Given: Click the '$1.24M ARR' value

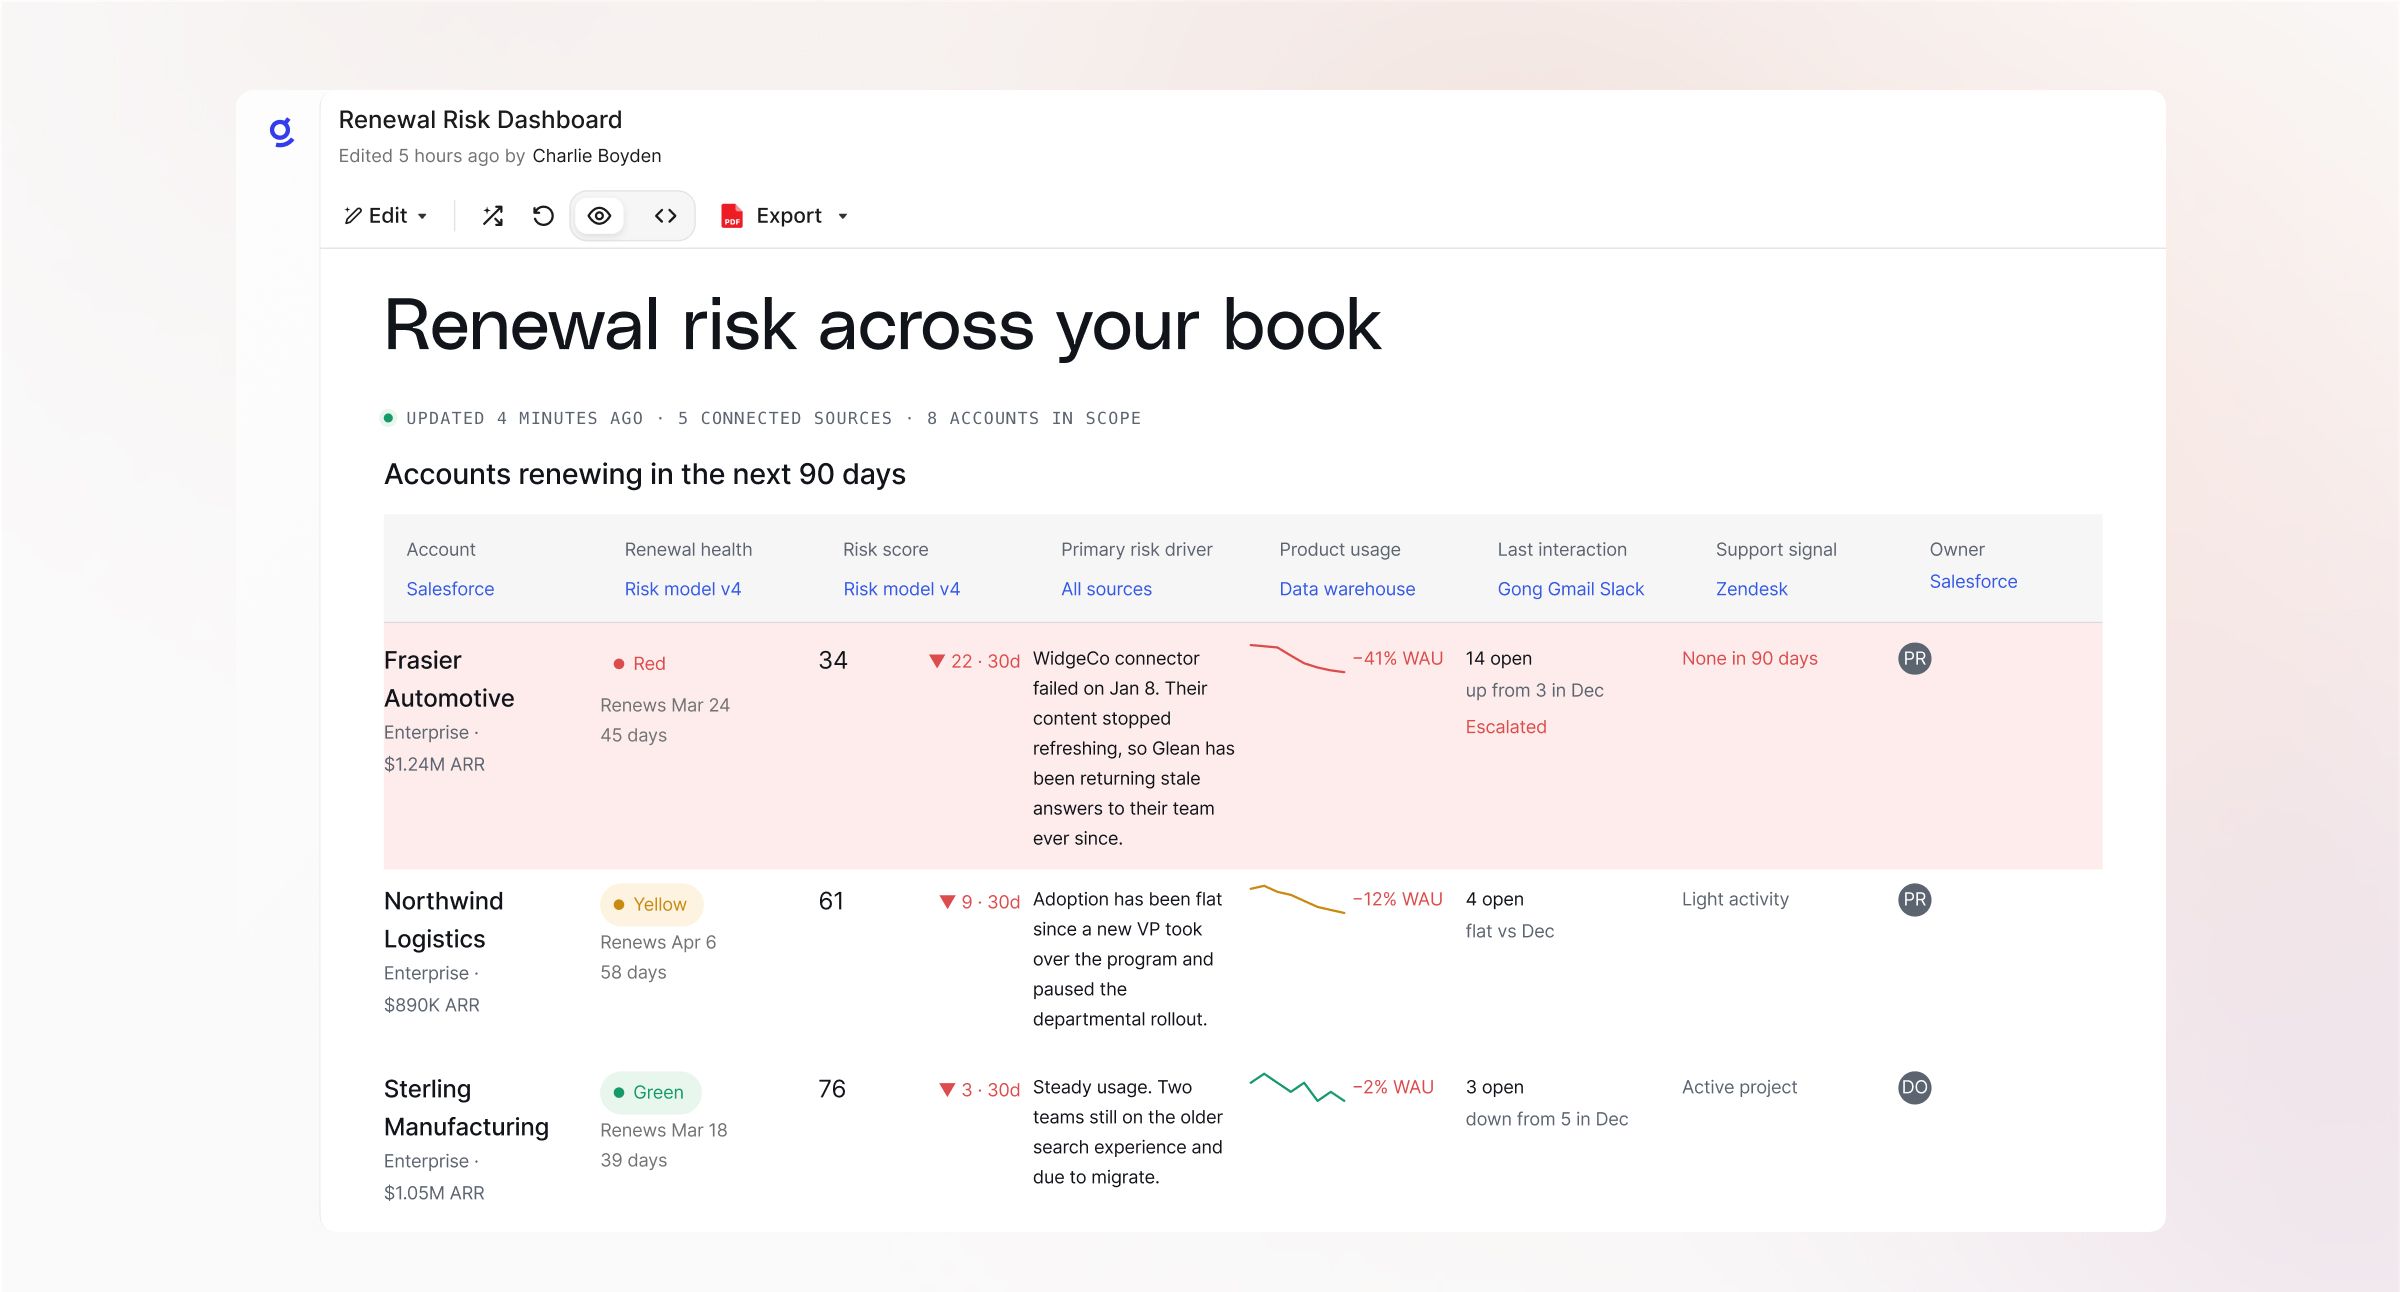Looking at the screenshot, I should [x=434, y=764].
